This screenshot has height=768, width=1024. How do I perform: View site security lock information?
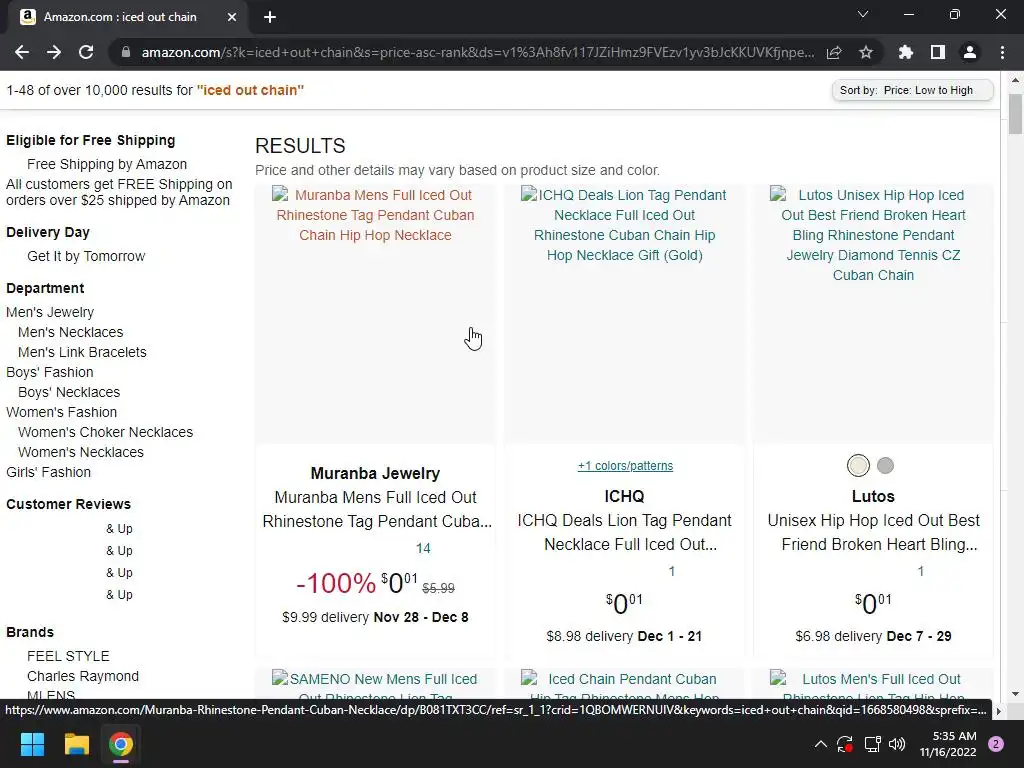(126, 52)
